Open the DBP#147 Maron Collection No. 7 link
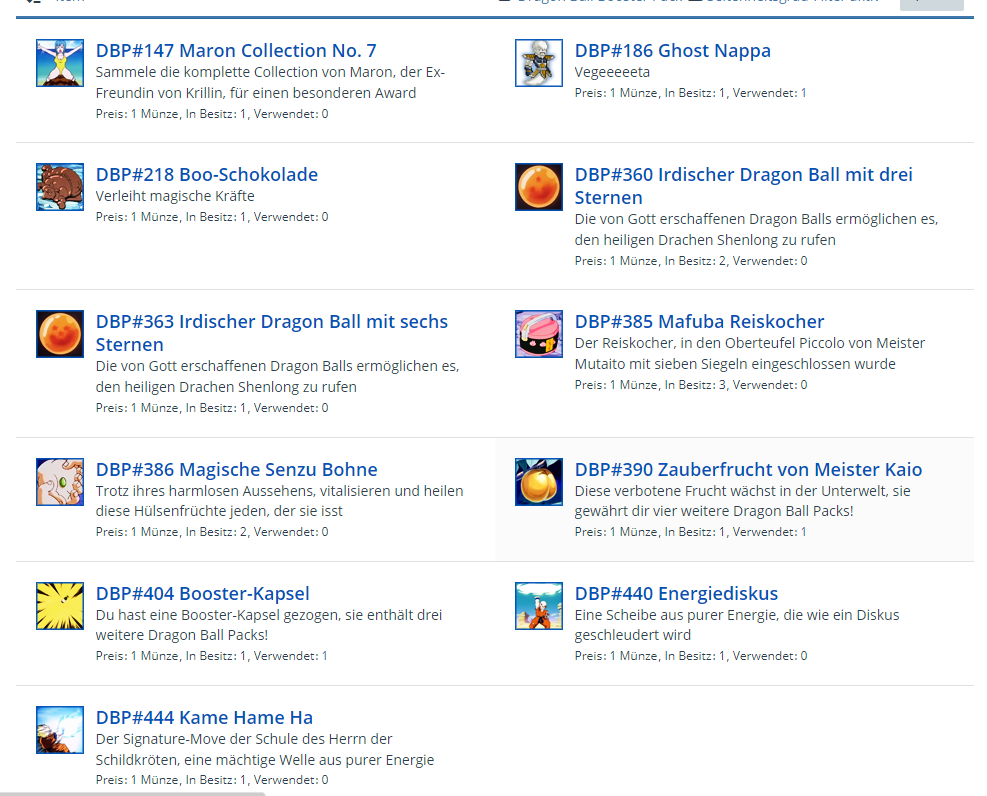This screenshot has width=987, height=796. click(236, 51)
